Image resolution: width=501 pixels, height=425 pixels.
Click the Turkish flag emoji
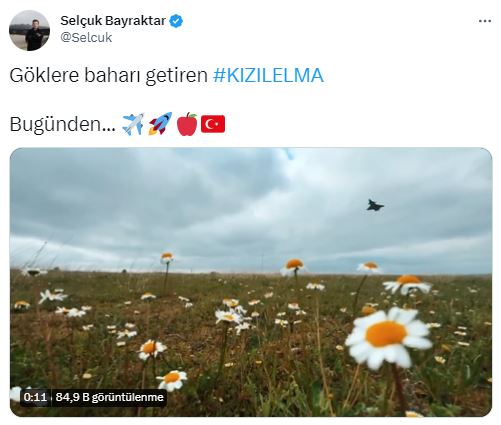coord(213,124)
